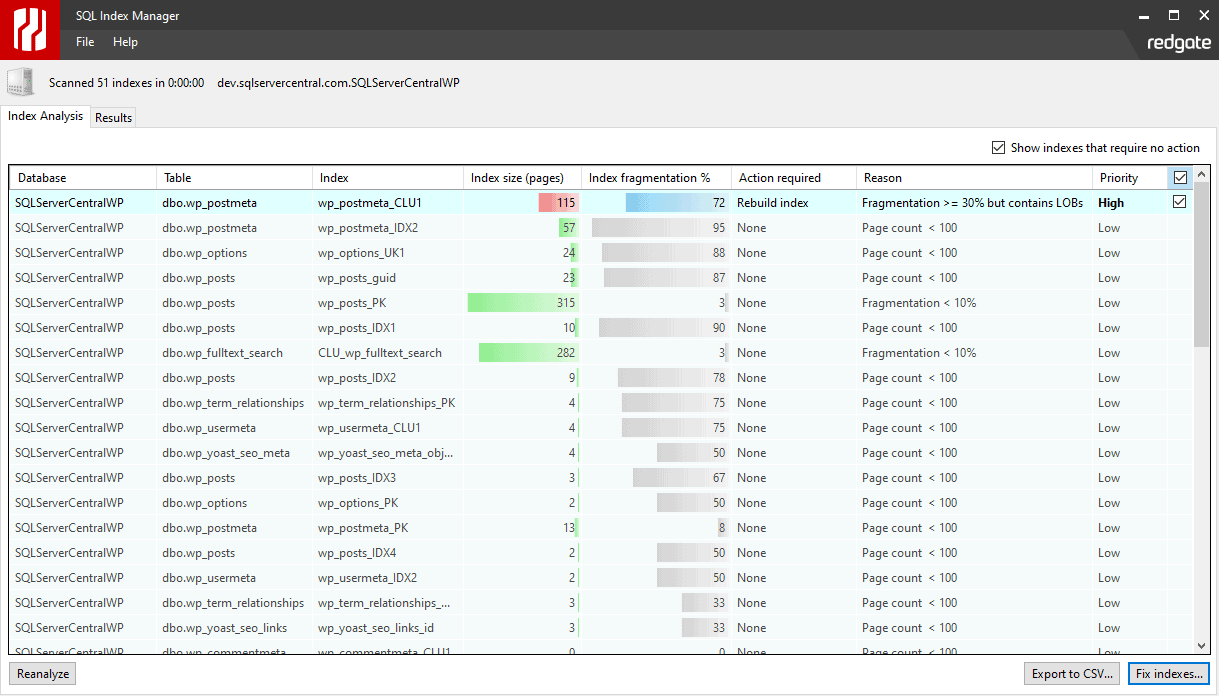Select the Index Analysis tab
1219x696 pixels.
click(45, 116)
